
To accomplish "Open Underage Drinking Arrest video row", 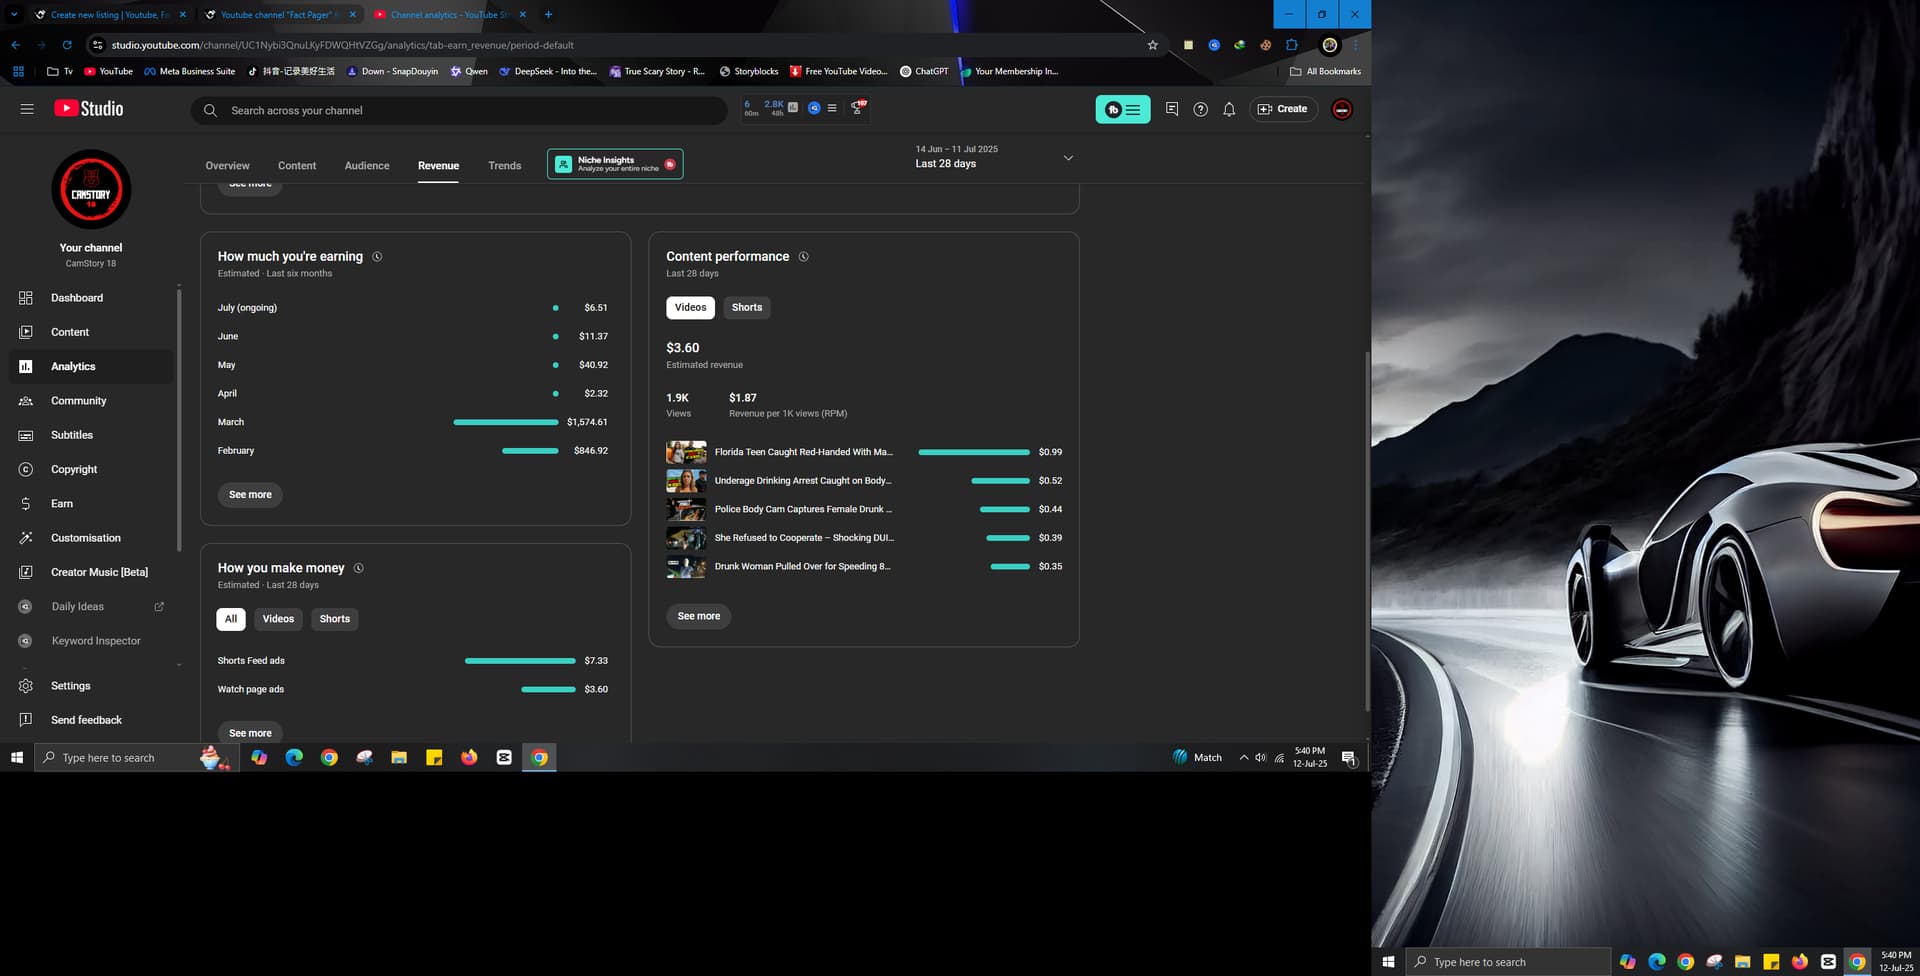I will click(864, 481).
